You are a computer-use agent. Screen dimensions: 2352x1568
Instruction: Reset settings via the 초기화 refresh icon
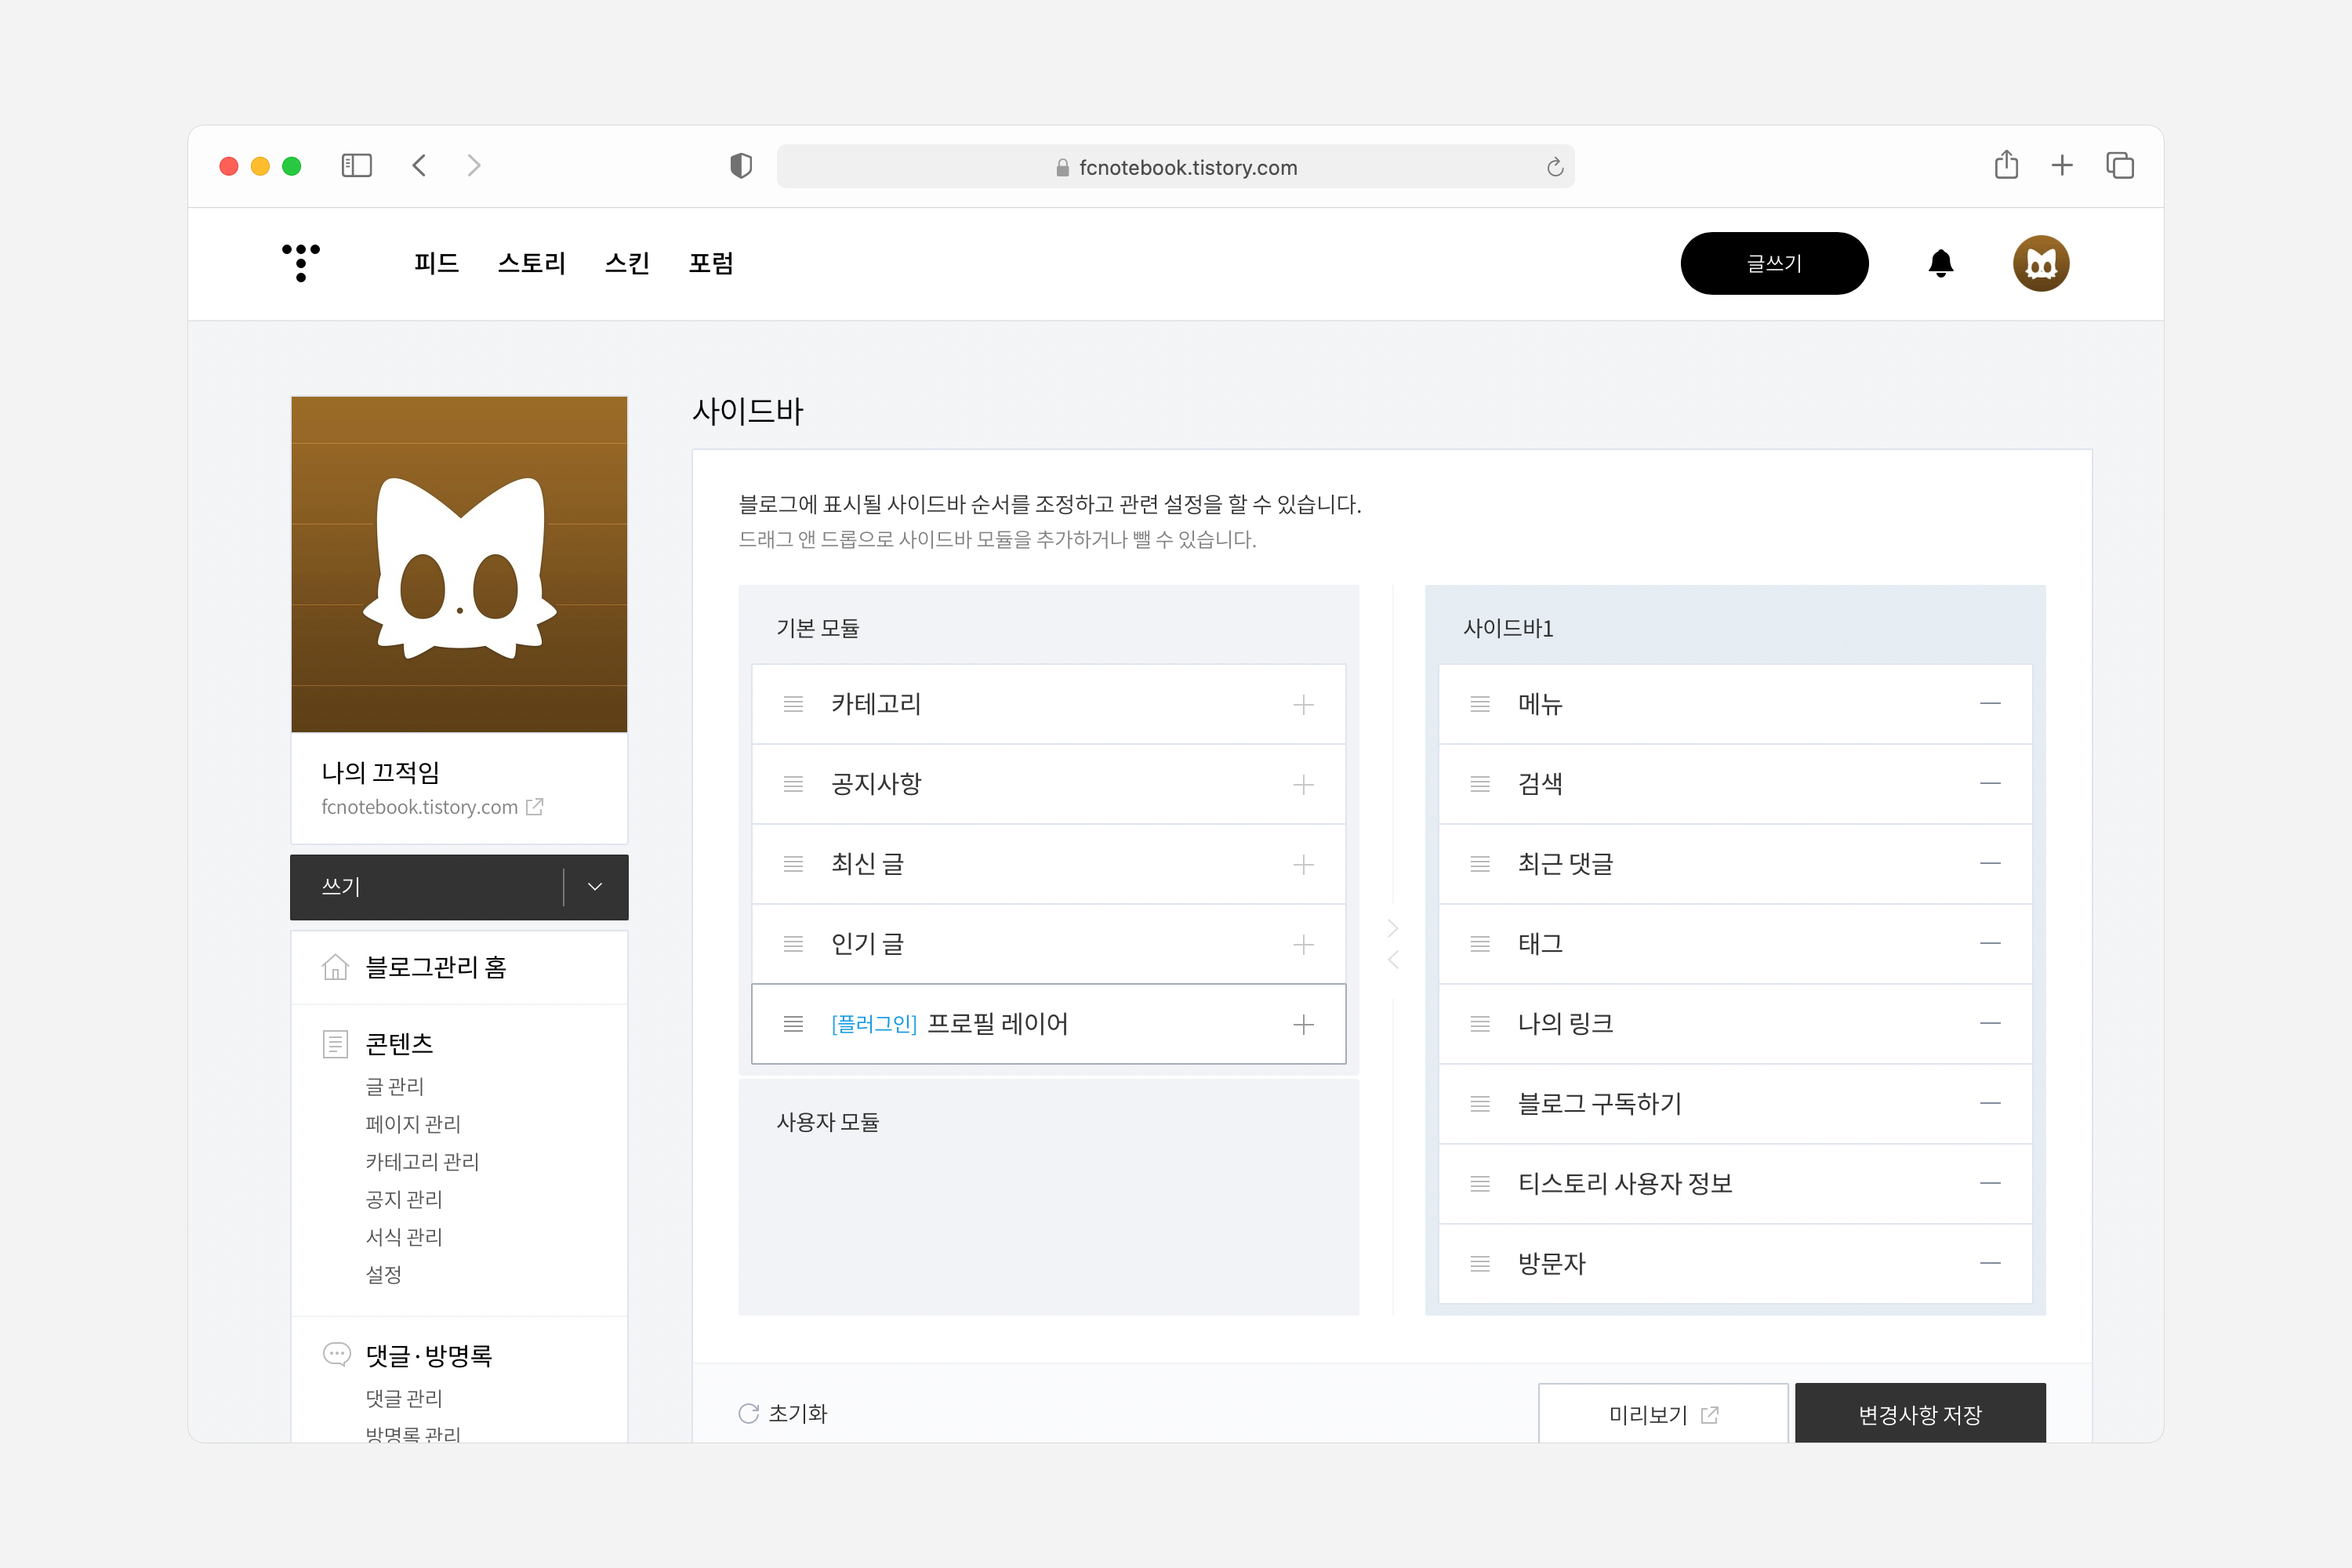click(748, 1413)
